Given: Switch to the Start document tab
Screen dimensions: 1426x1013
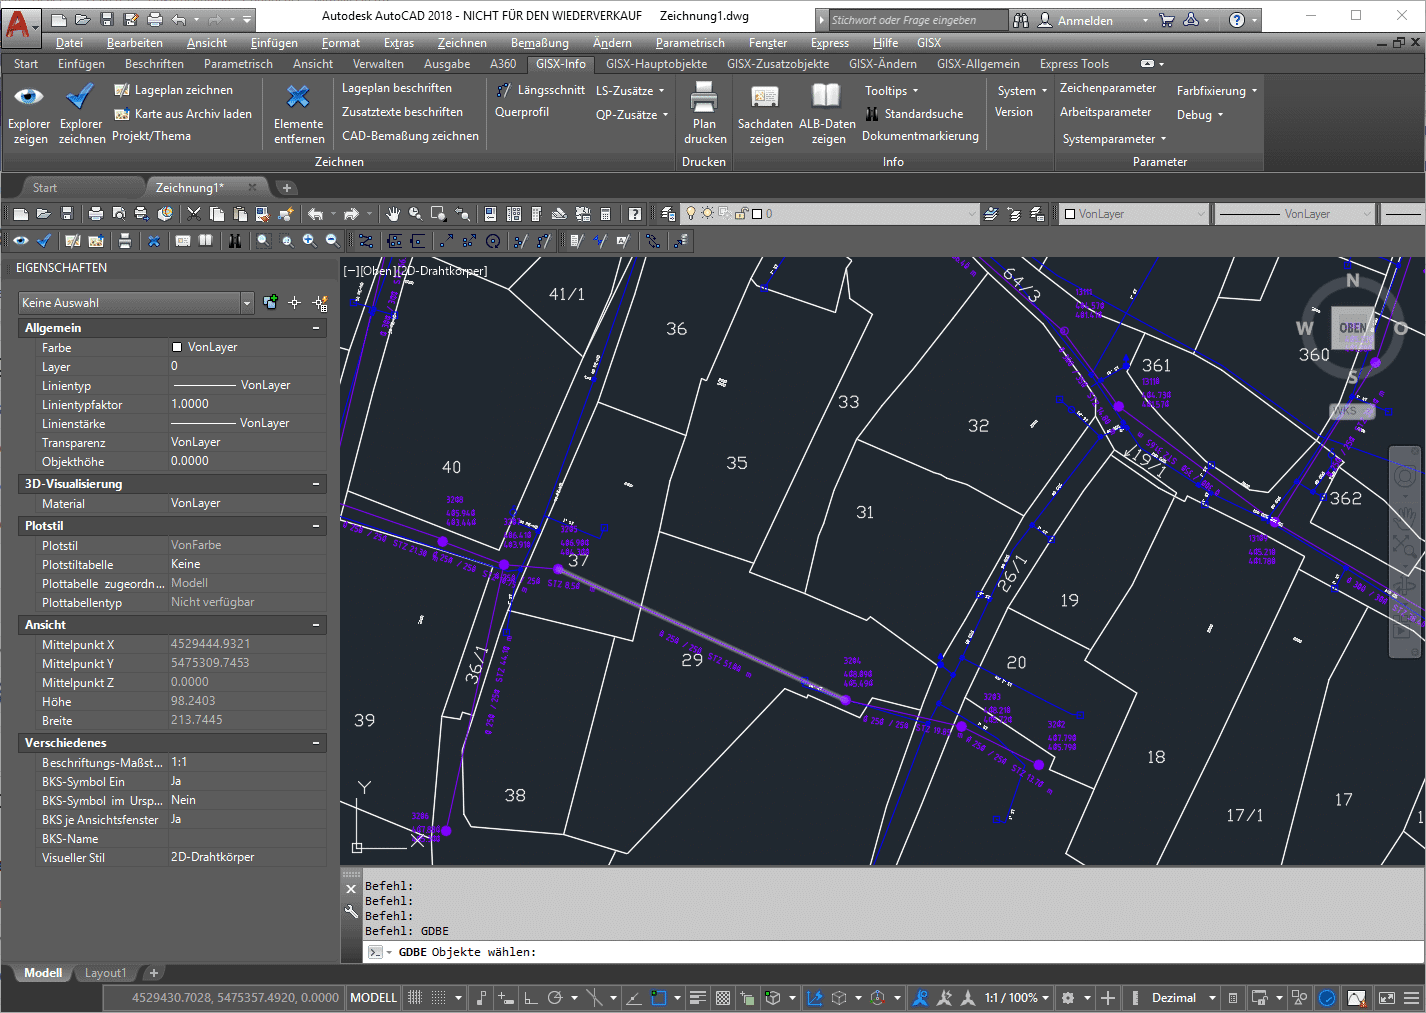Looking at the screenshot, I should click(x=45, y=188).
